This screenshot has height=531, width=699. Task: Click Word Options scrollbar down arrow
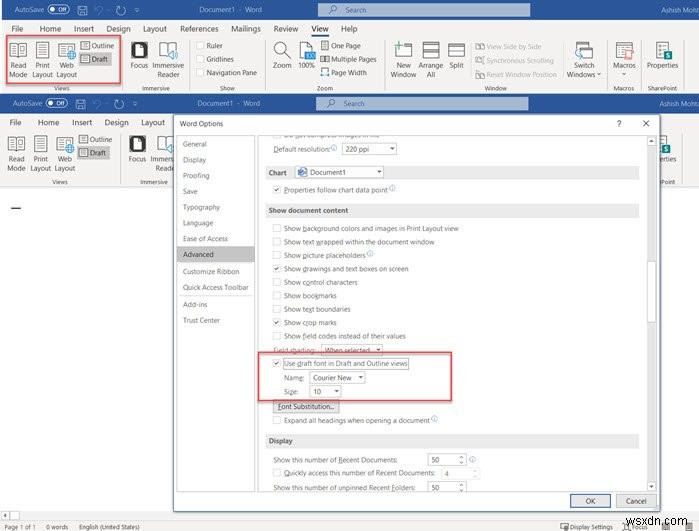point(651,486)
